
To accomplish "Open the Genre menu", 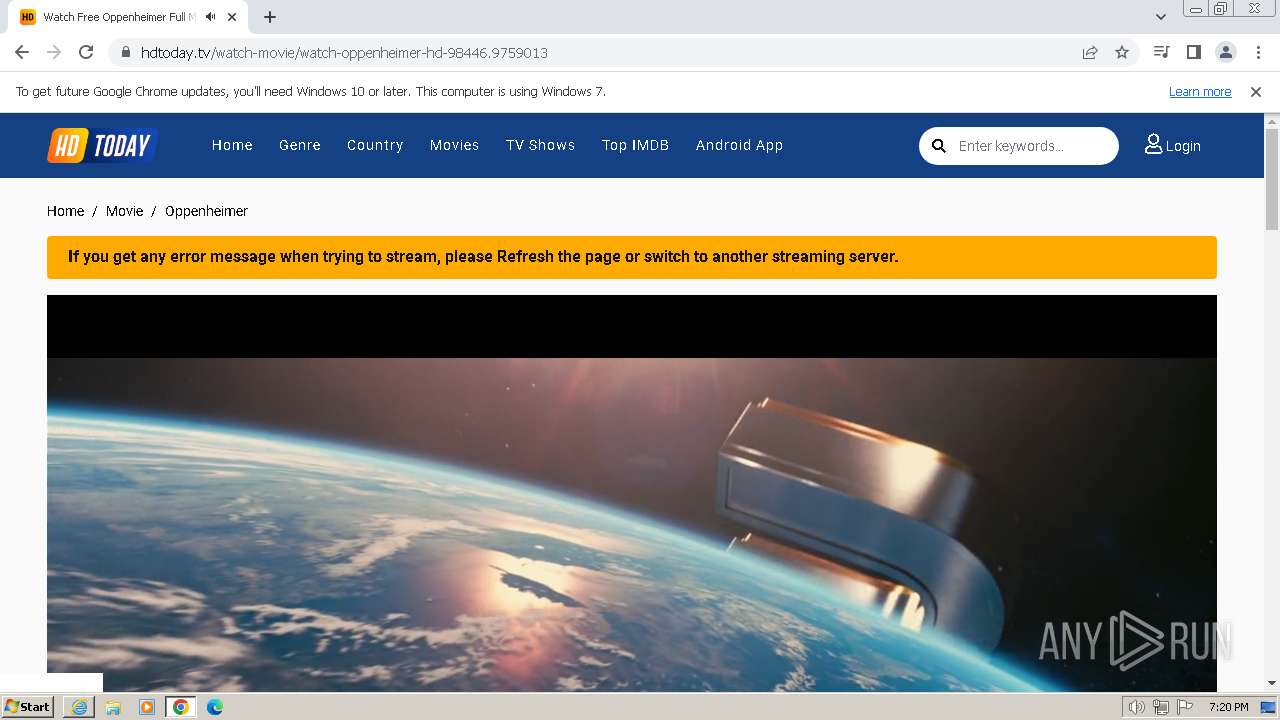I will (300, 145).
